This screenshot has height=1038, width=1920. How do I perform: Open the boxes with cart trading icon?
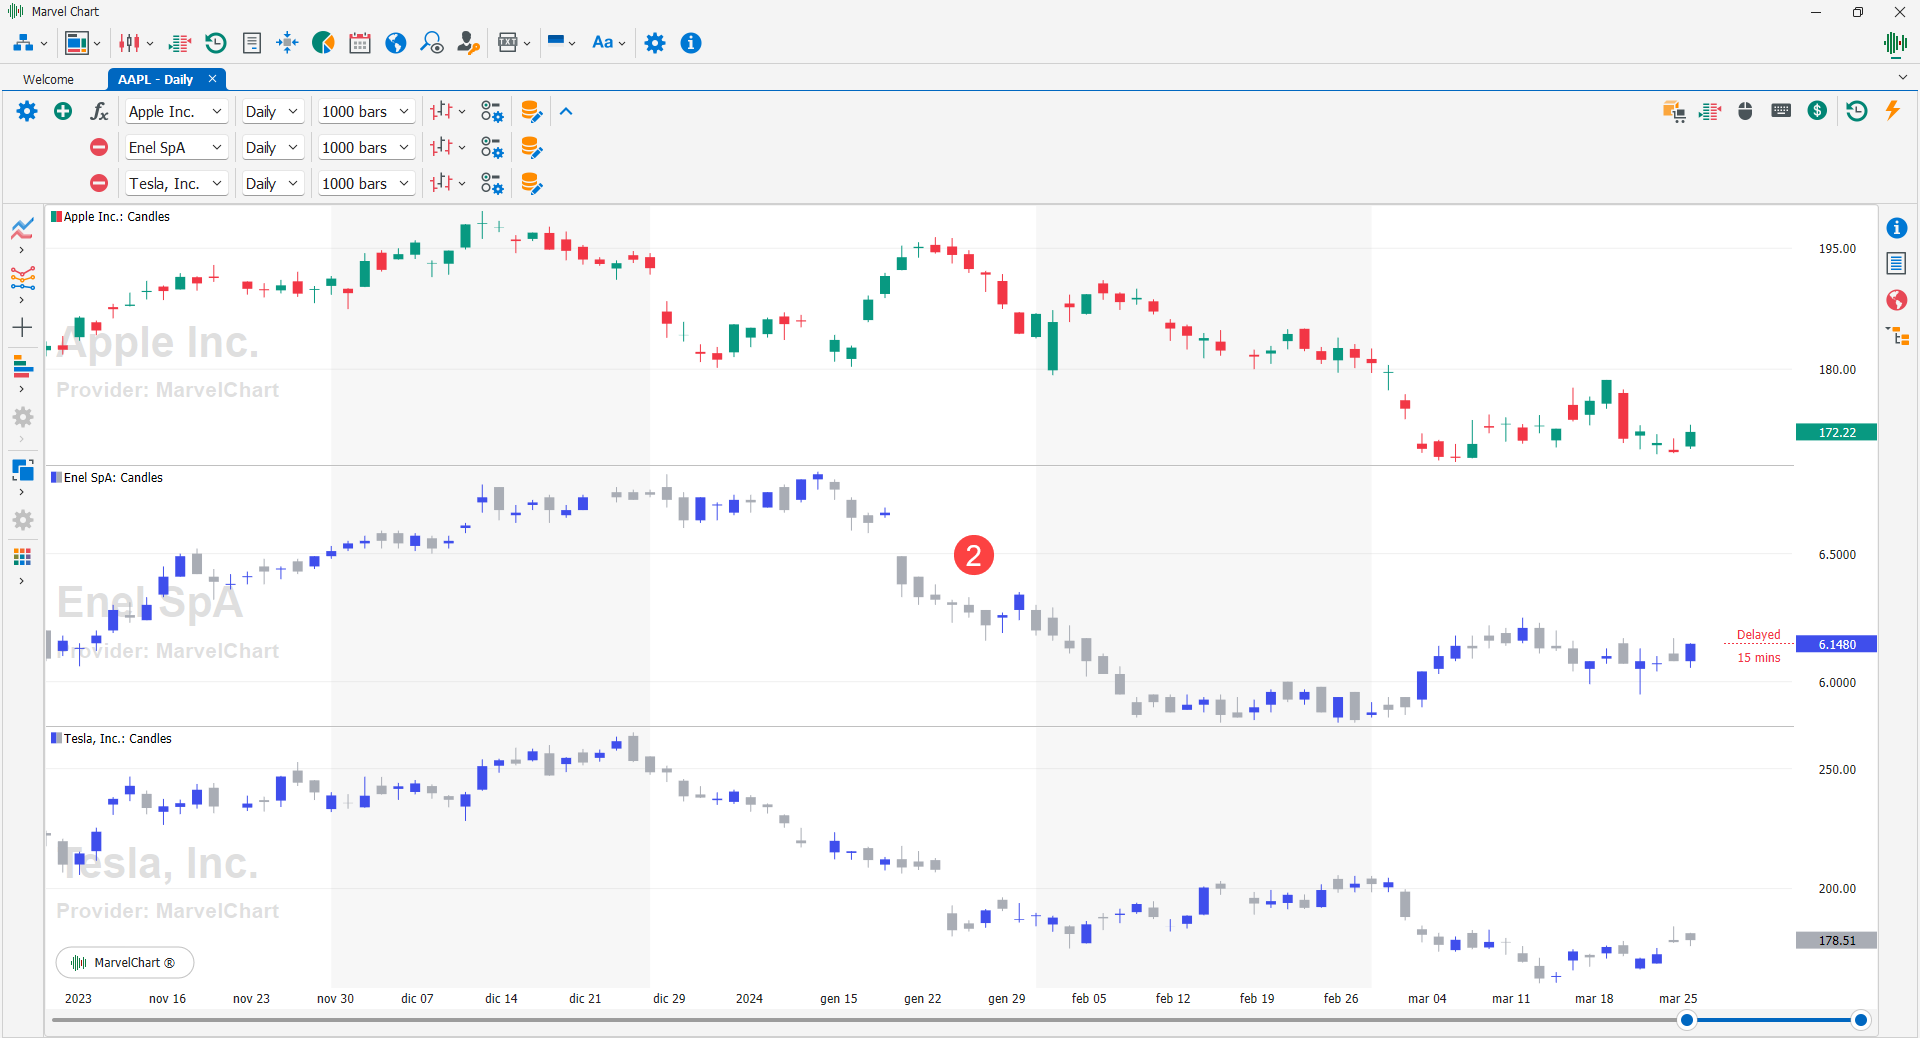tap(1674, 111)
